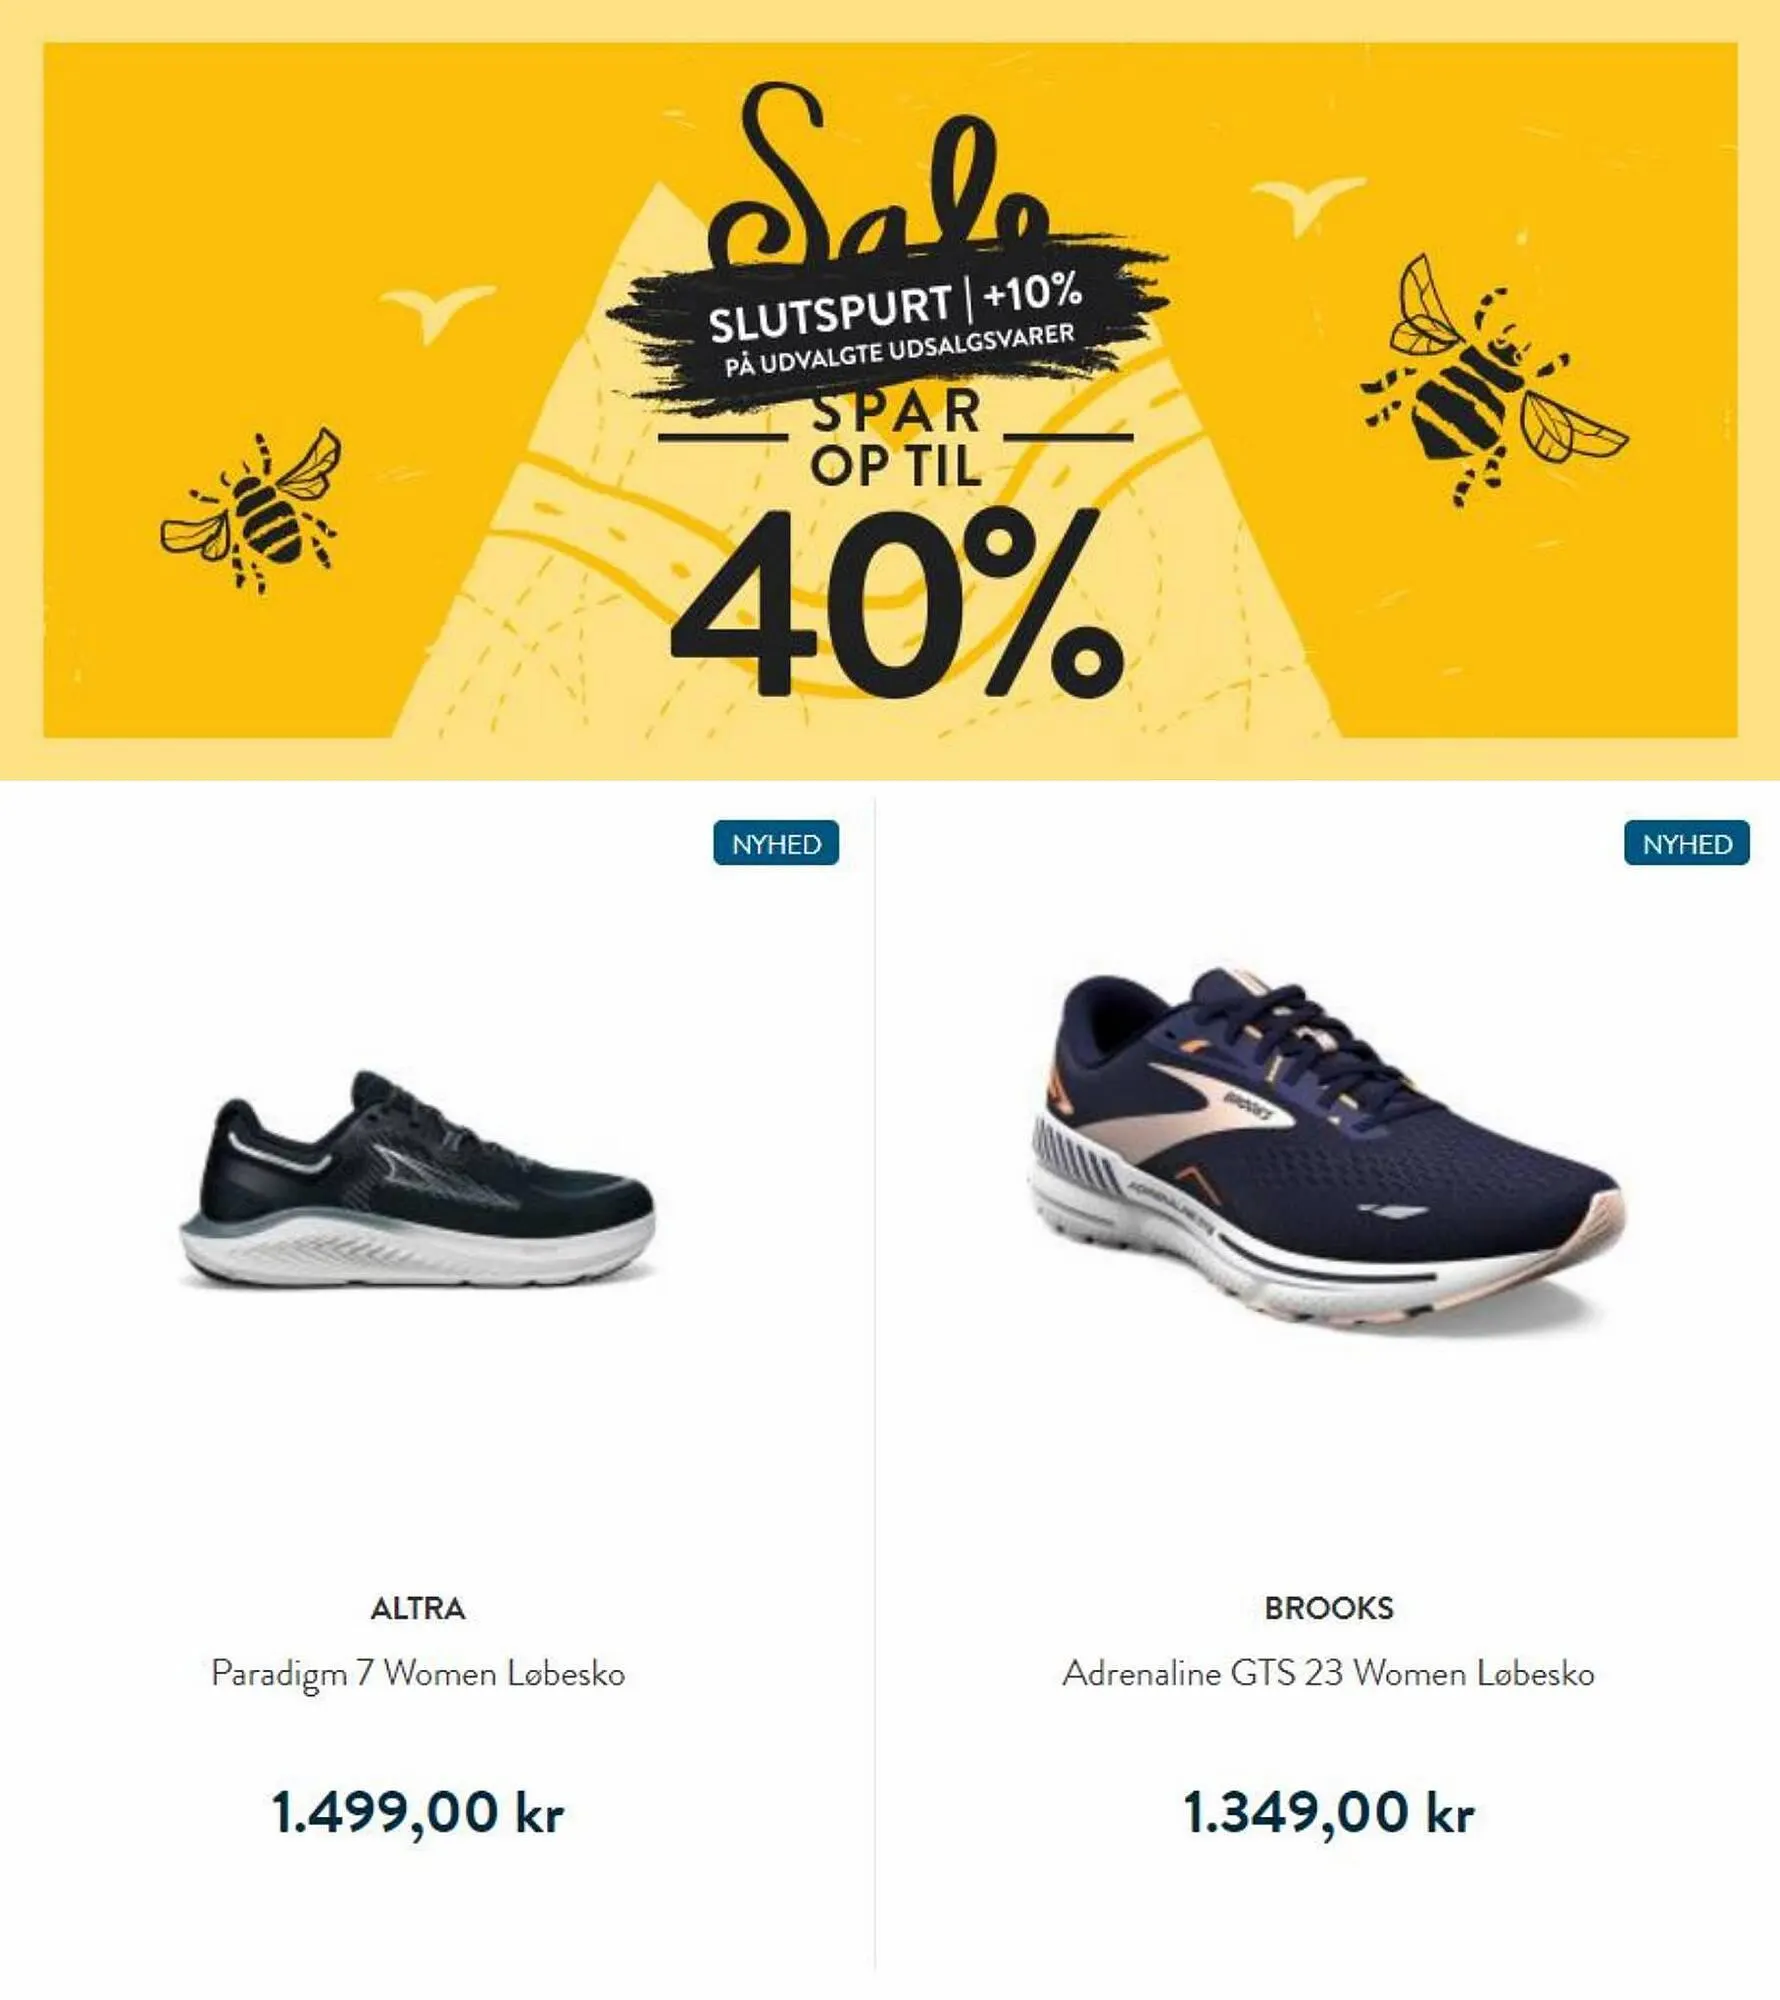This screenshot has width=1780, height=2000.
Task: Click the large bee illustration on banner right
Action: coord(1494,381)
